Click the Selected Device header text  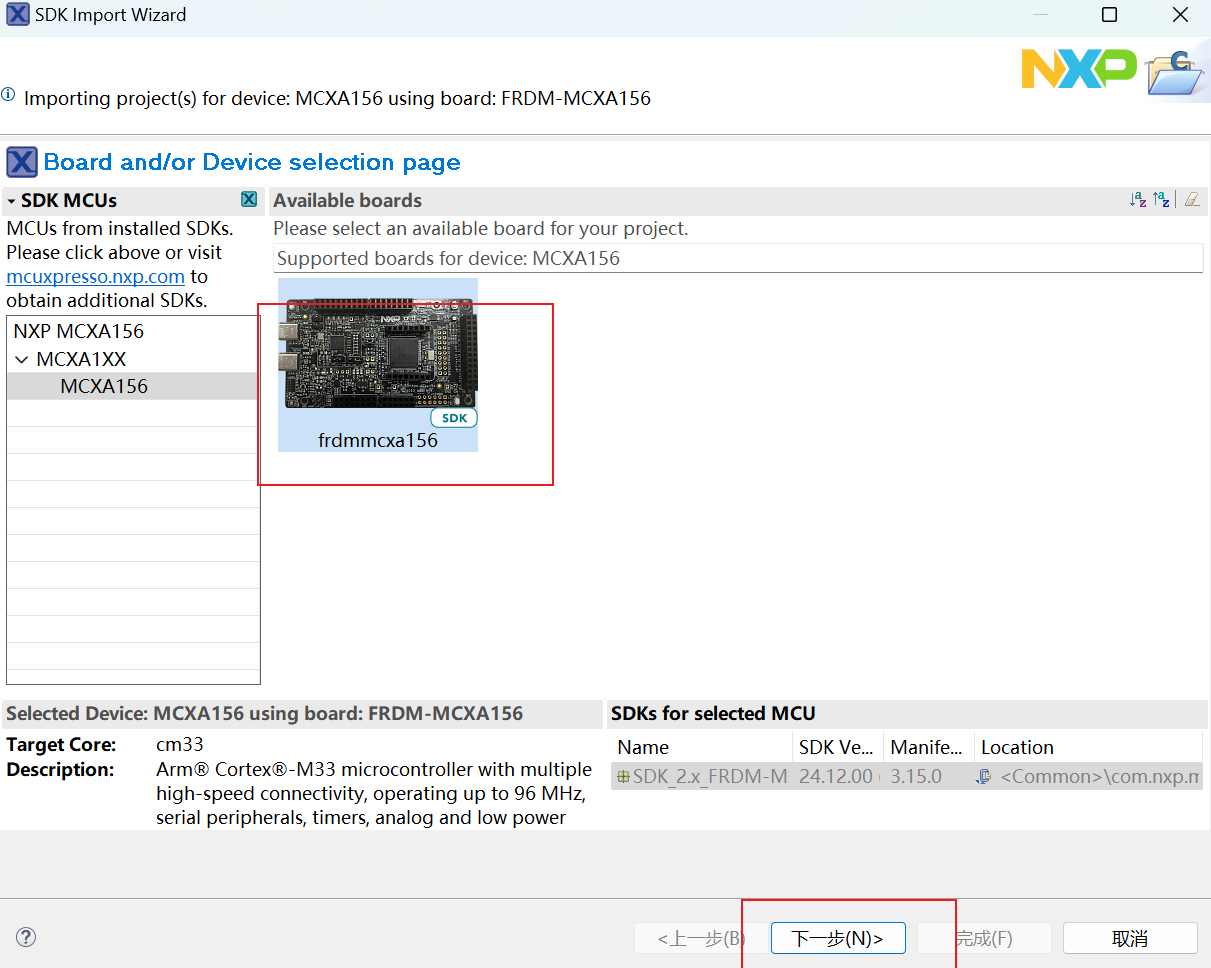pyautogui.click(x=265, y=713)
